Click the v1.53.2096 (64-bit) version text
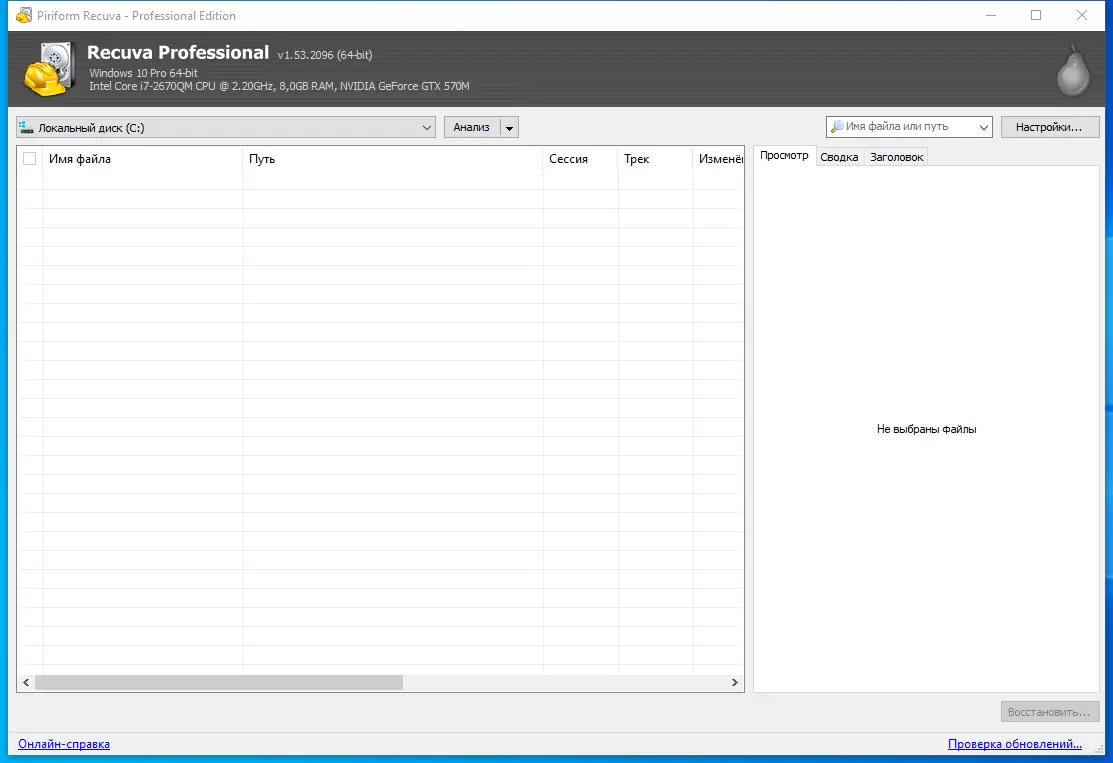The width and height of the screenshot is (1113, 763). 324,55
